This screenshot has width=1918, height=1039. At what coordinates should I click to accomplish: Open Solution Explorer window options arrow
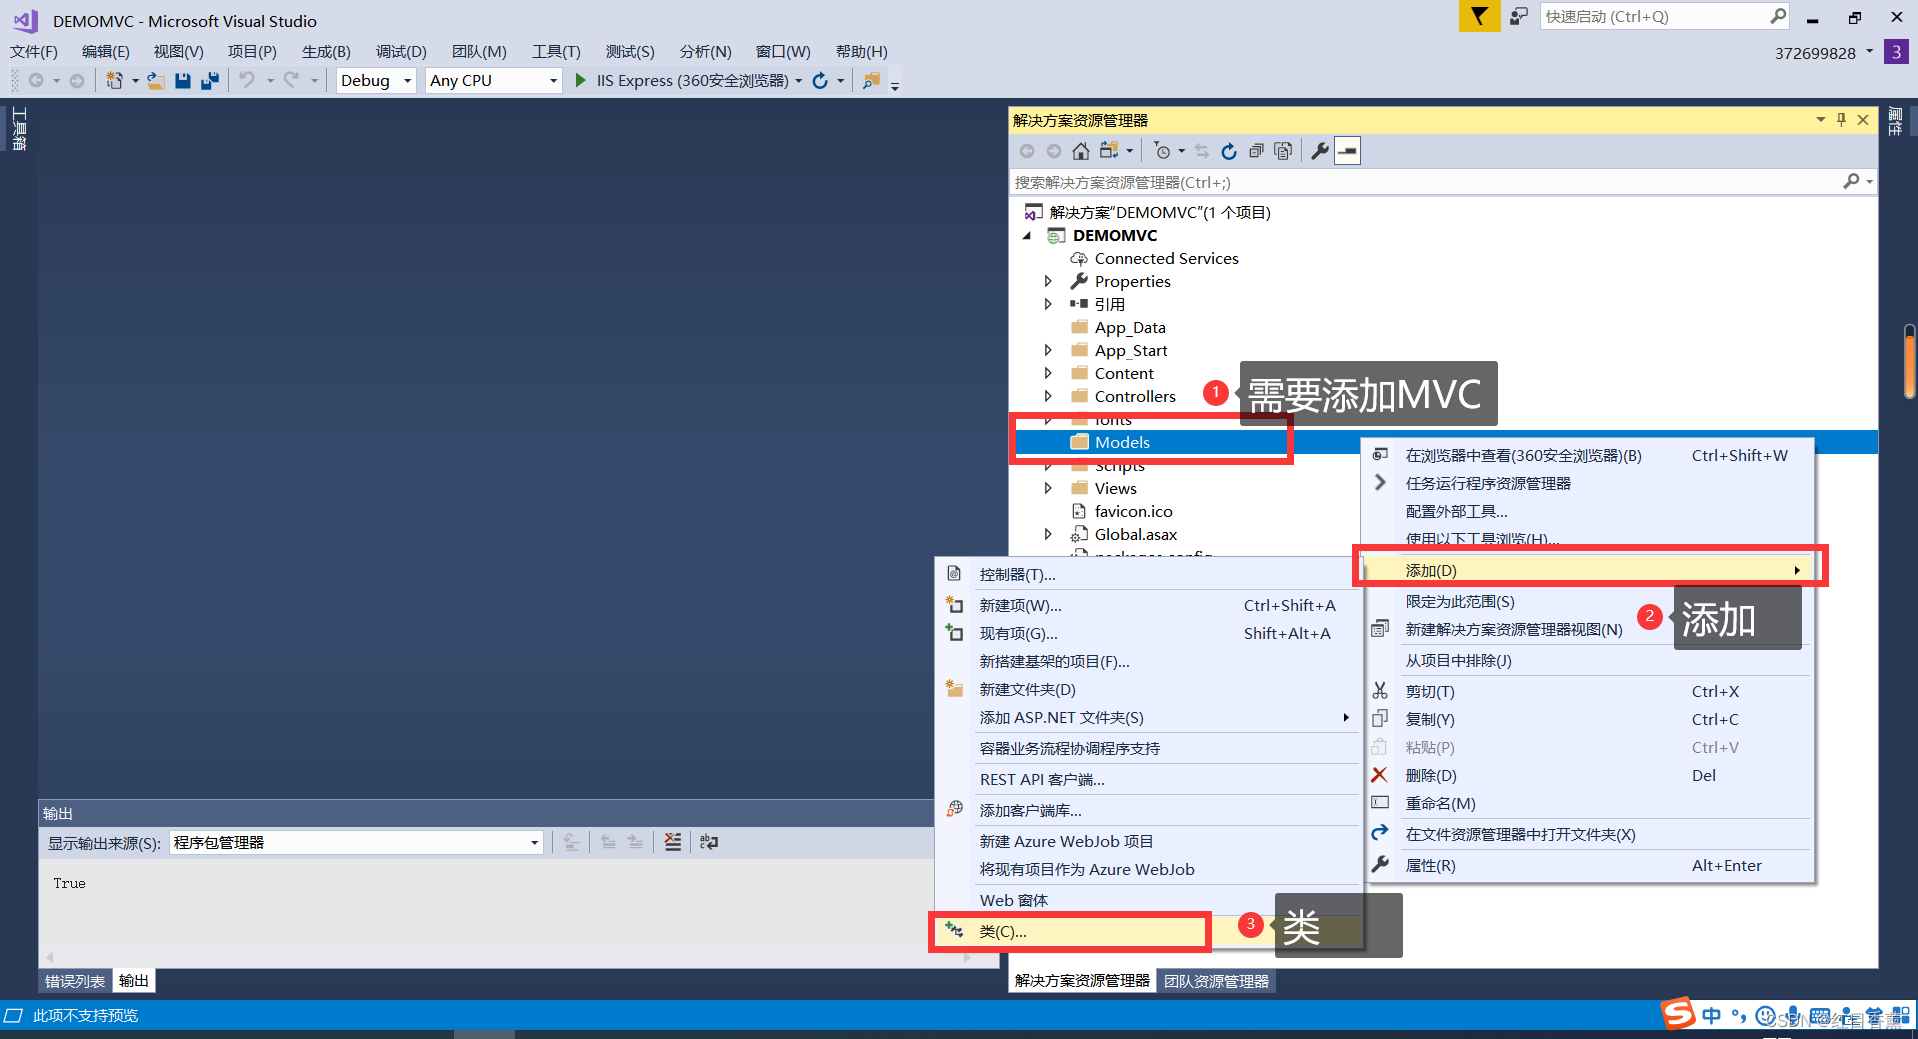1820,120
